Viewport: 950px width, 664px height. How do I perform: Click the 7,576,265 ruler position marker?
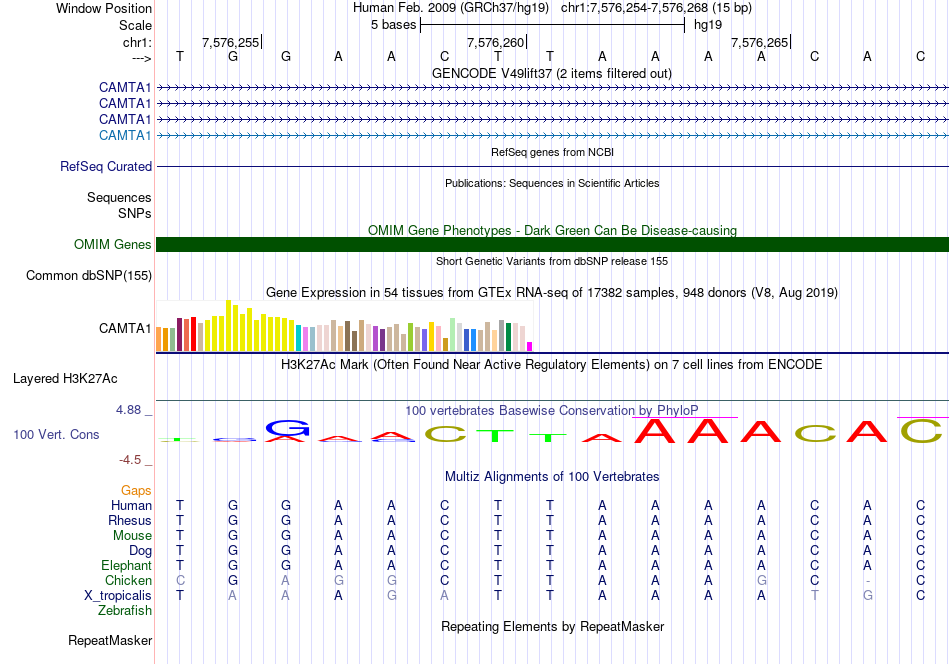[x=759, y=42]
